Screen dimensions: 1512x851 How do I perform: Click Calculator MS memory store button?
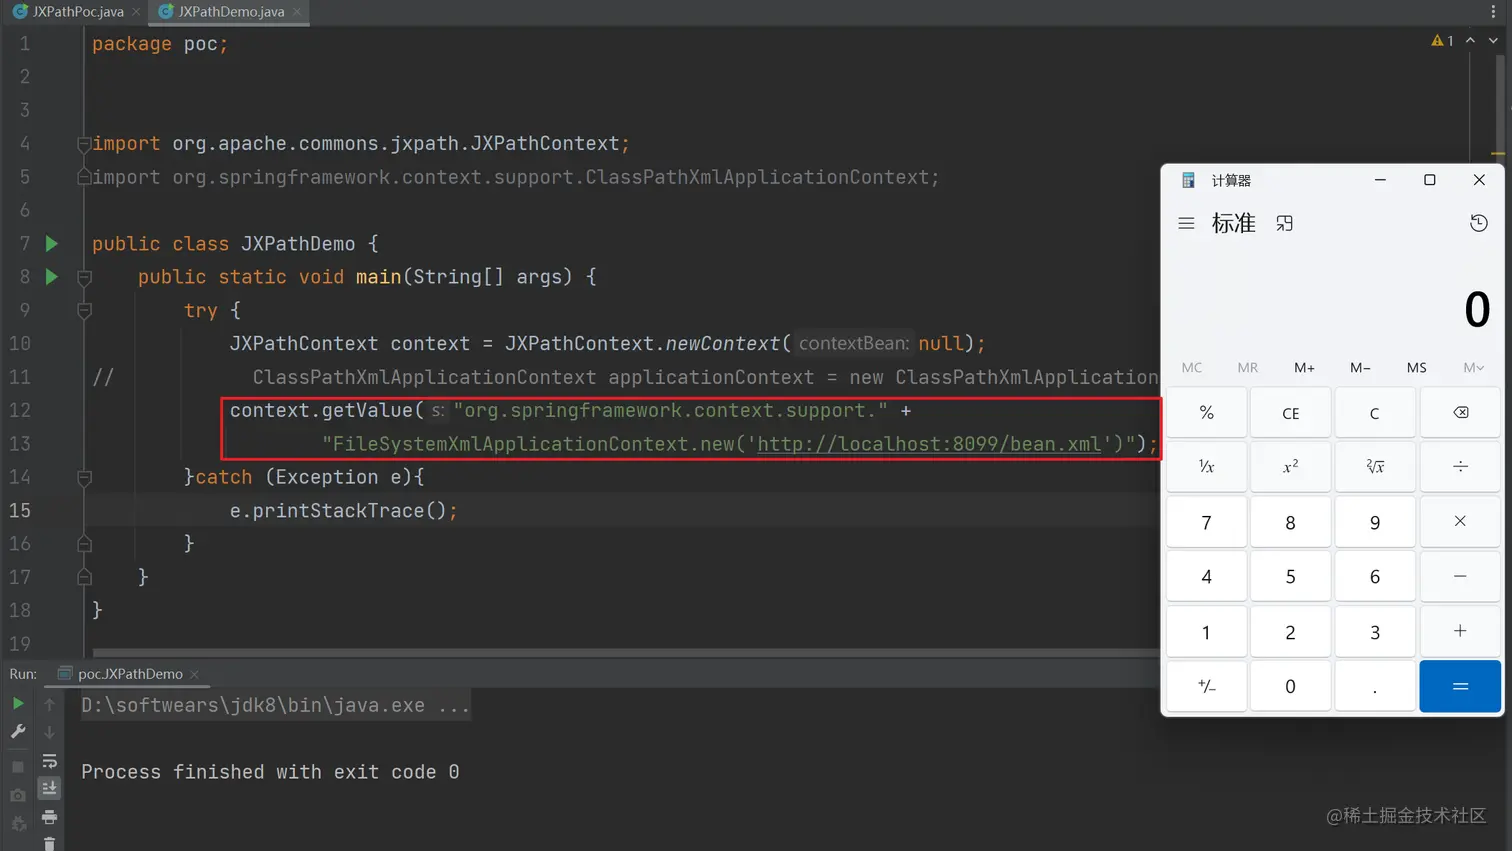pyautogui.click(x=1416, y=368)
